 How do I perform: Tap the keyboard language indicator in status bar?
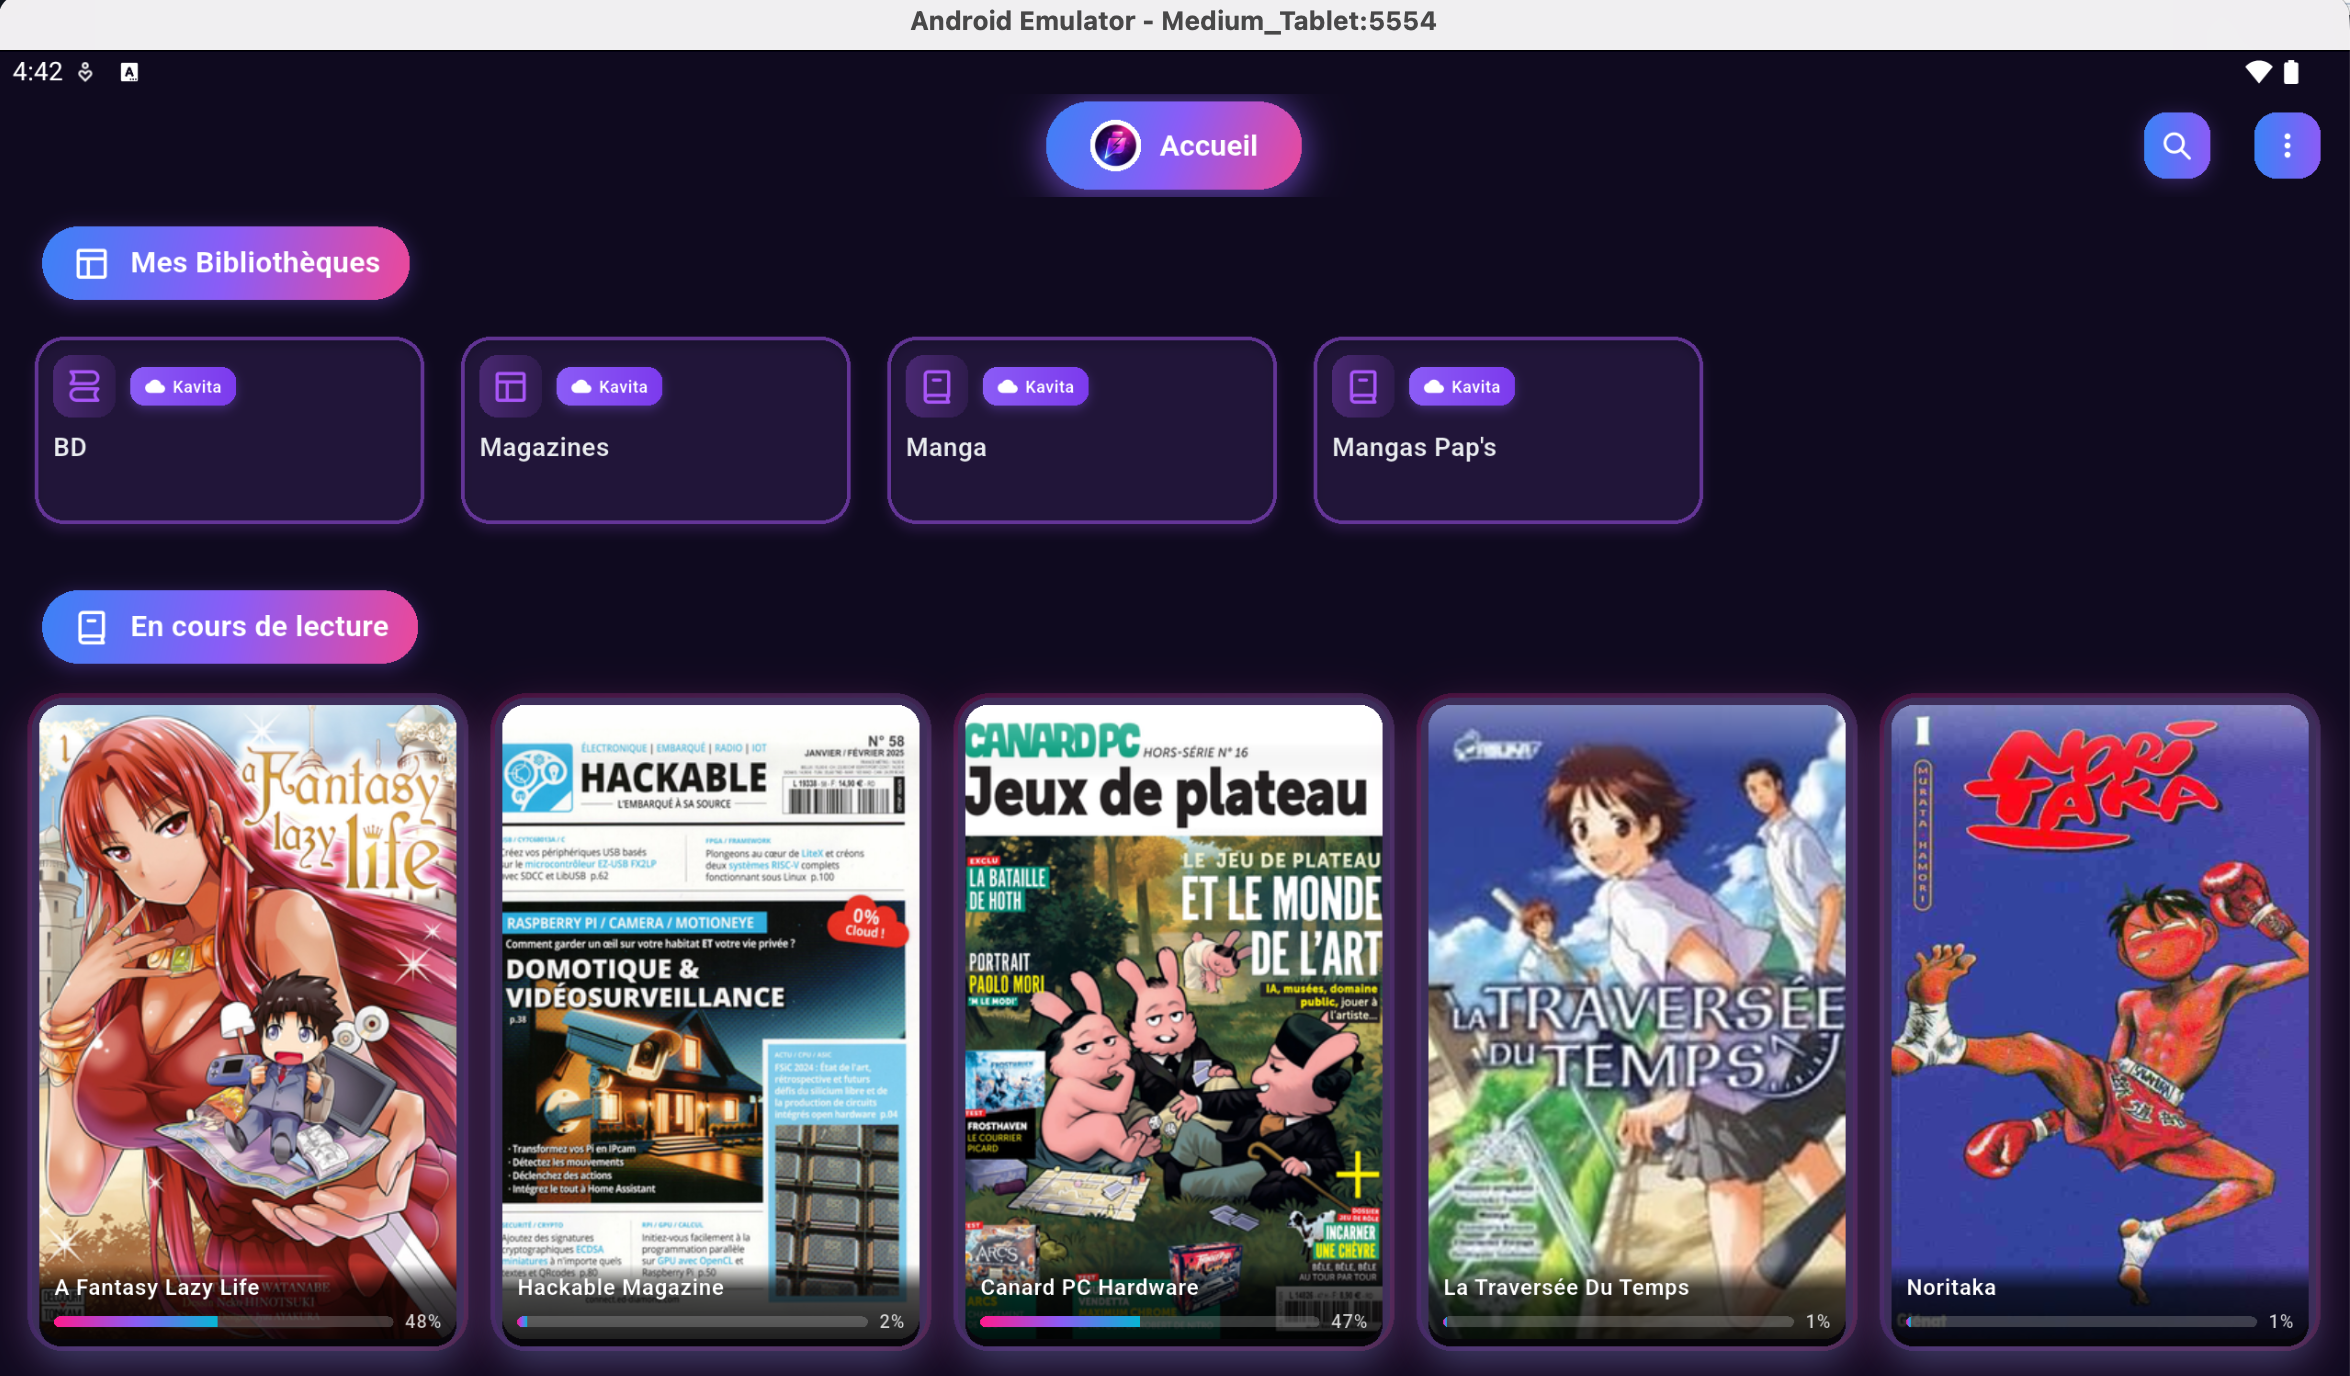coord(129,72)
